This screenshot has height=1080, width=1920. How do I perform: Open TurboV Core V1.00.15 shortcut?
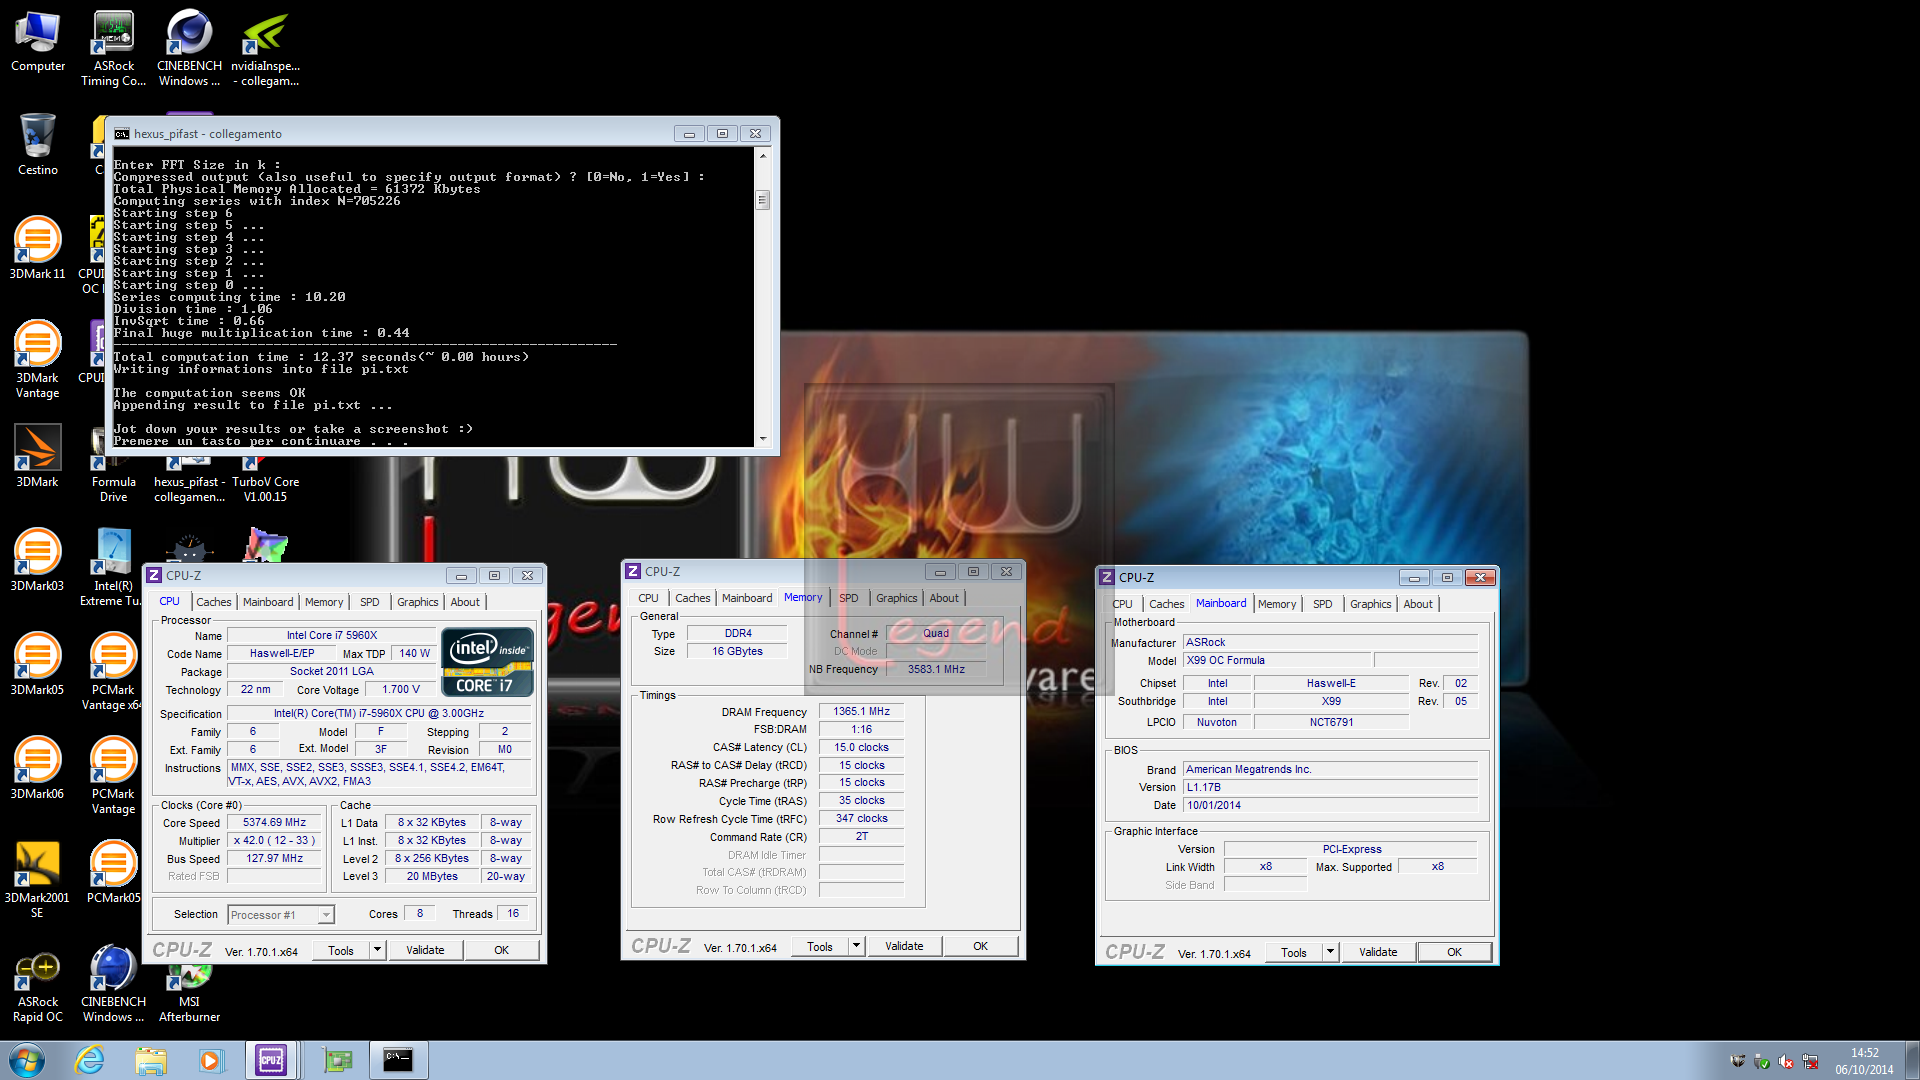coord(265,480)
